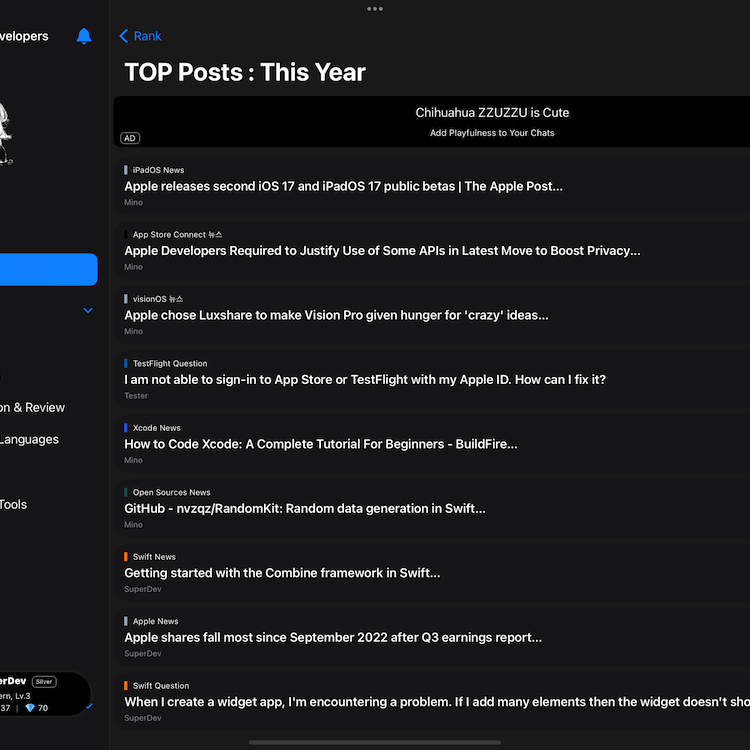Select the highlighted blue sidebar item
Image resolution: width=750 pixels, height=750 pixels.
point(48,270)
